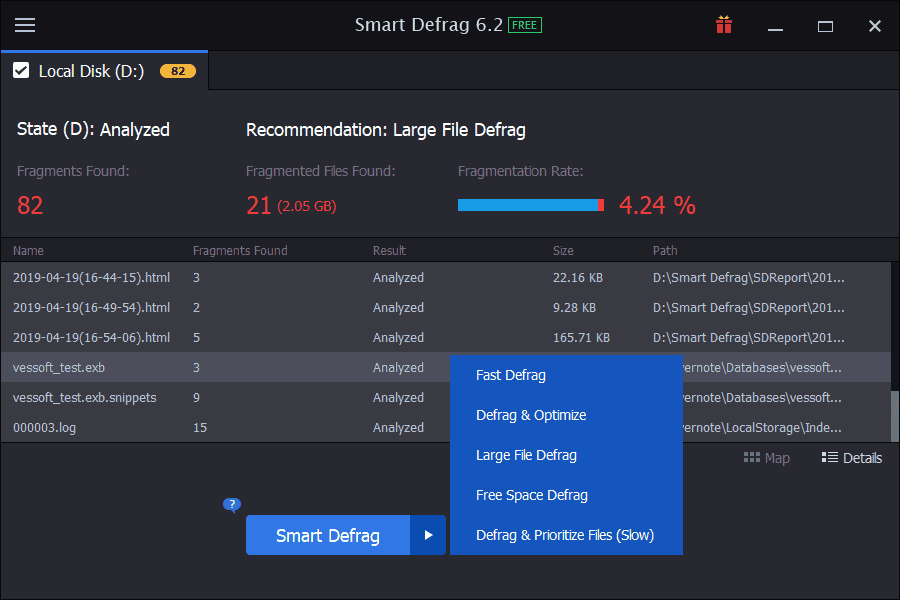Select Free Space Defrag menu entry
900x600 pixels.
pos(566,495)
